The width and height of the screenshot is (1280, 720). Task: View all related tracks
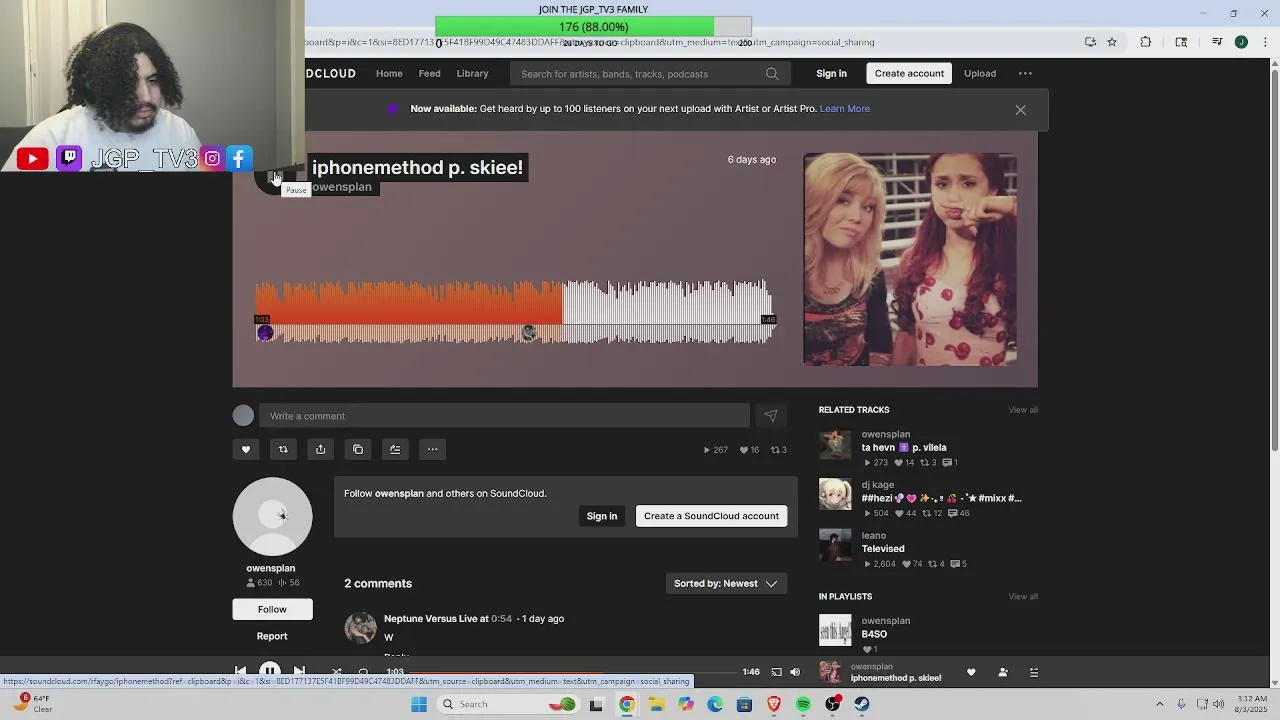[x=1023, y=410]
